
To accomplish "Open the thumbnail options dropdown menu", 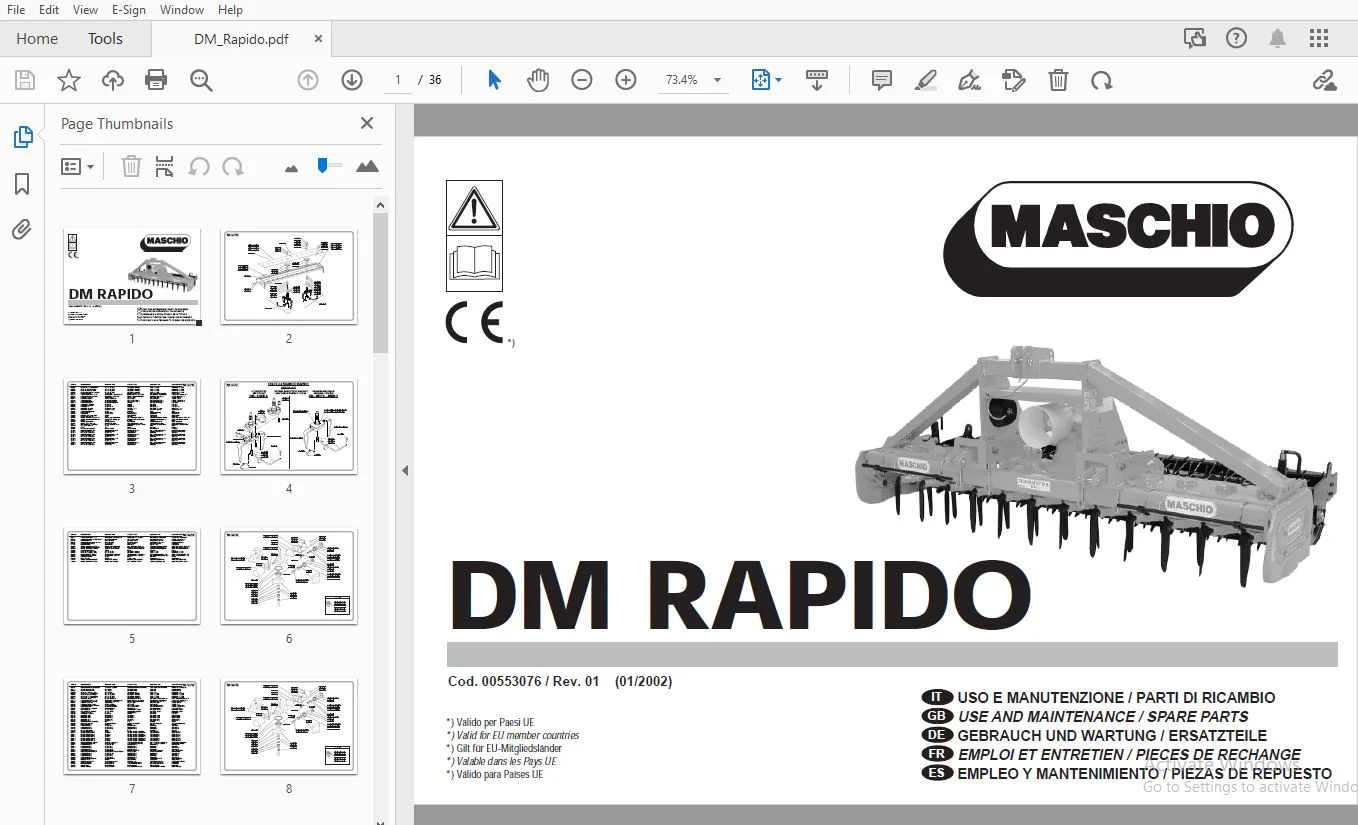I will click(x=78, y=166).
